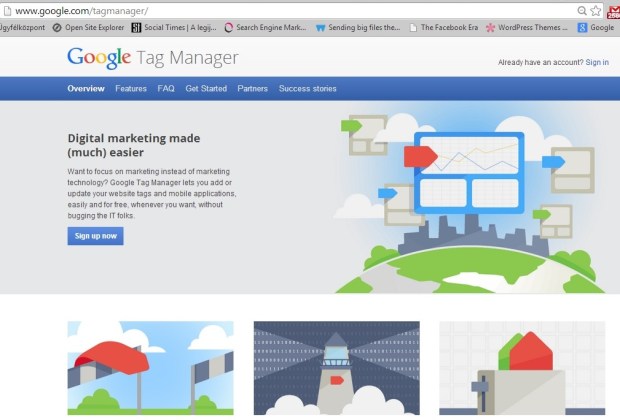
Task: Open the Partners tab
Action: click(252, 89)
